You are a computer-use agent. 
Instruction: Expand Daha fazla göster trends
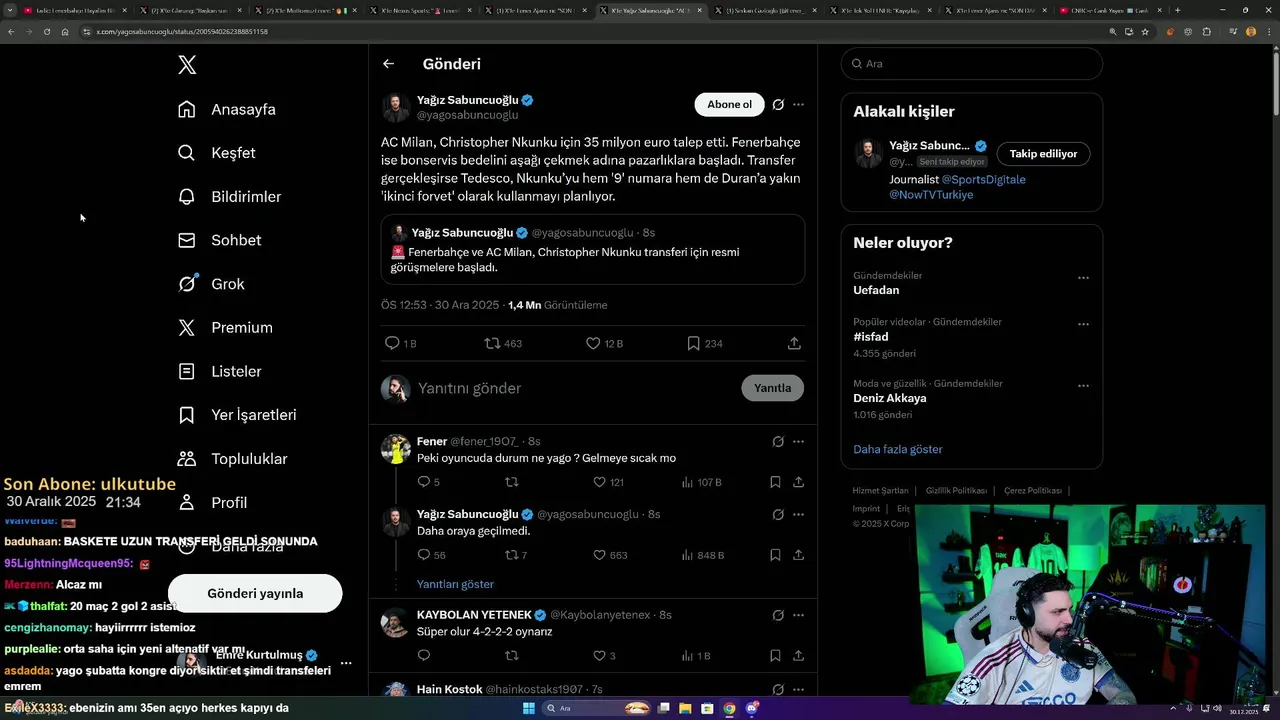coord(898,449)
